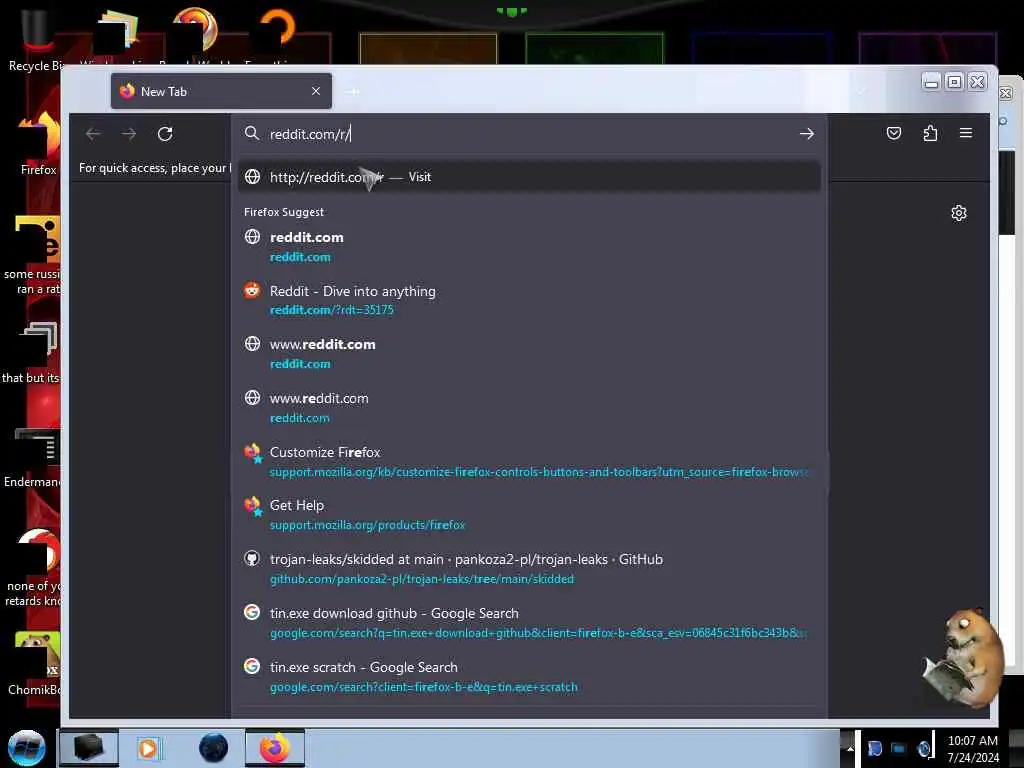The width and height of the screenshot is (1024, 768).
Task: Open the Windows Start orb
Action: click(27, 748)
